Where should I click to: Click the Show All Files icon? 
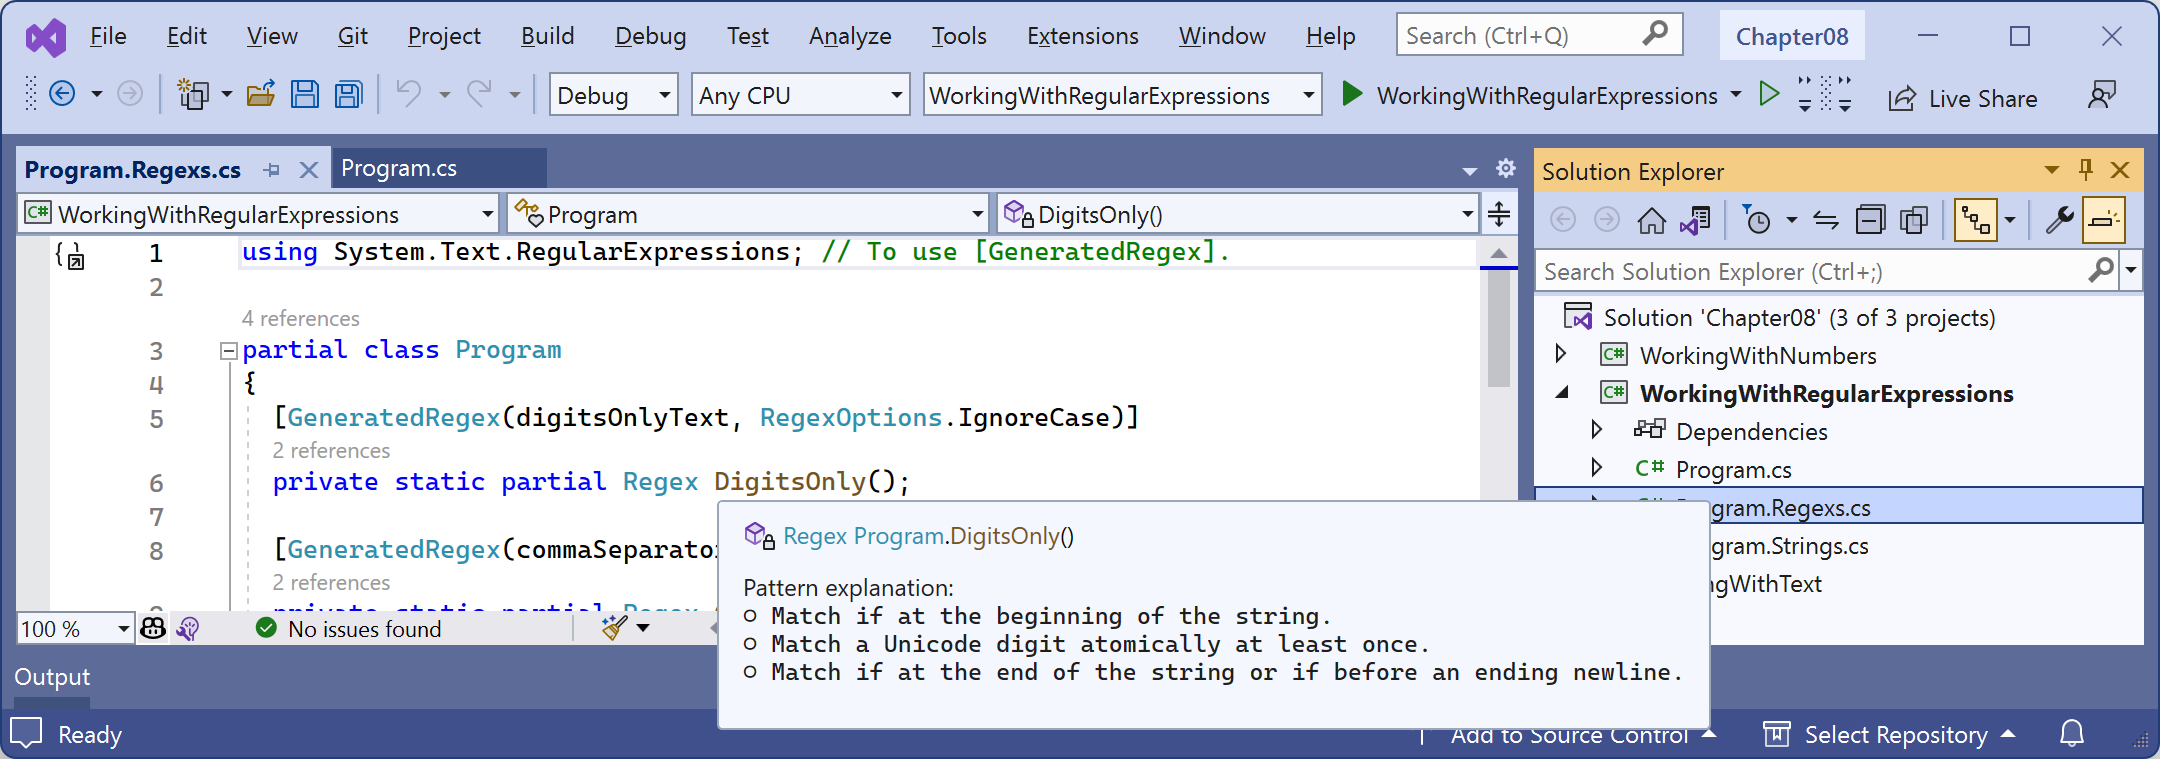pyautogui.click(x=1914, y=220)
